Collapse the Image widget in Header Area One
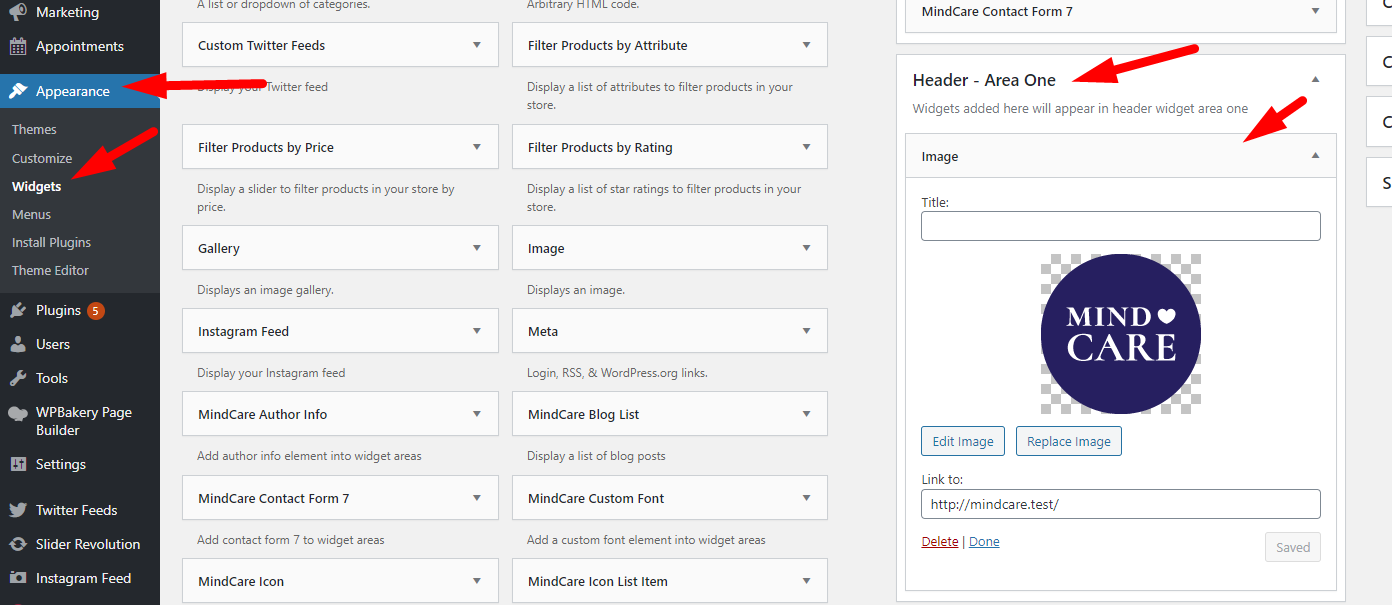 pos(1315,156)
